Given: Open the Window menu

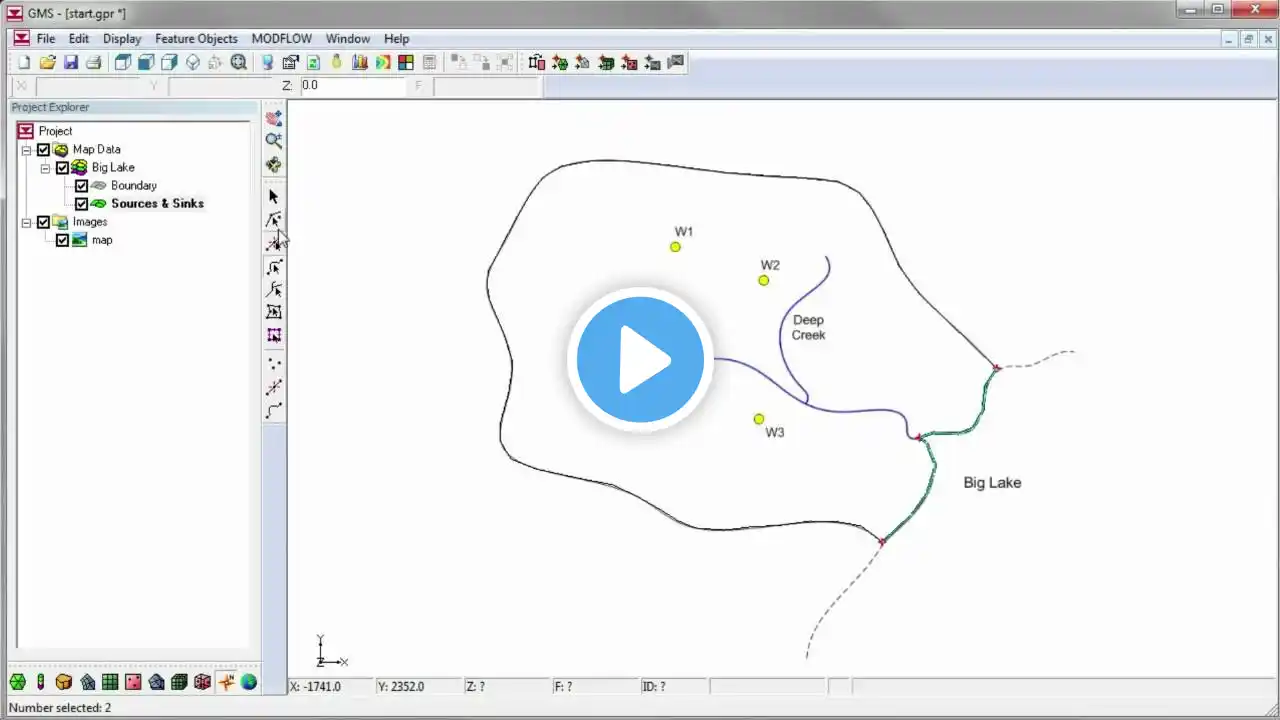Looking at the screenshot, I should click(x=348, y=39).
